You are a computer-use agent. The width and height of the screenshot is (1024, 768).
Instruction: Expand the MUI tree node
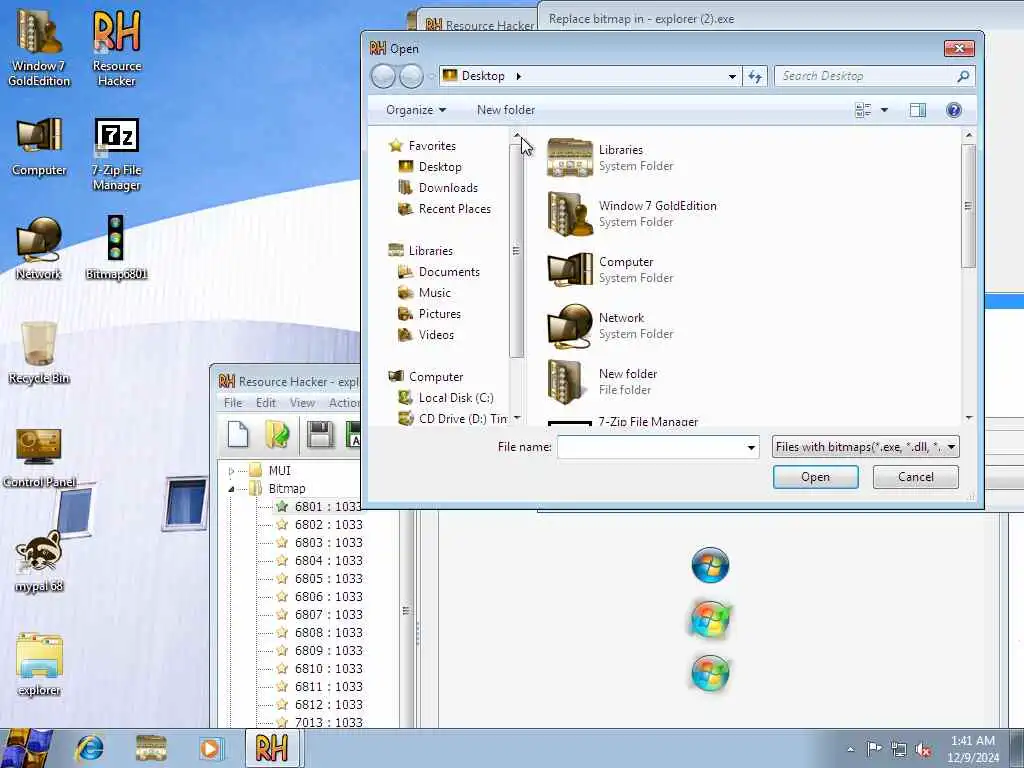(231, 471)
